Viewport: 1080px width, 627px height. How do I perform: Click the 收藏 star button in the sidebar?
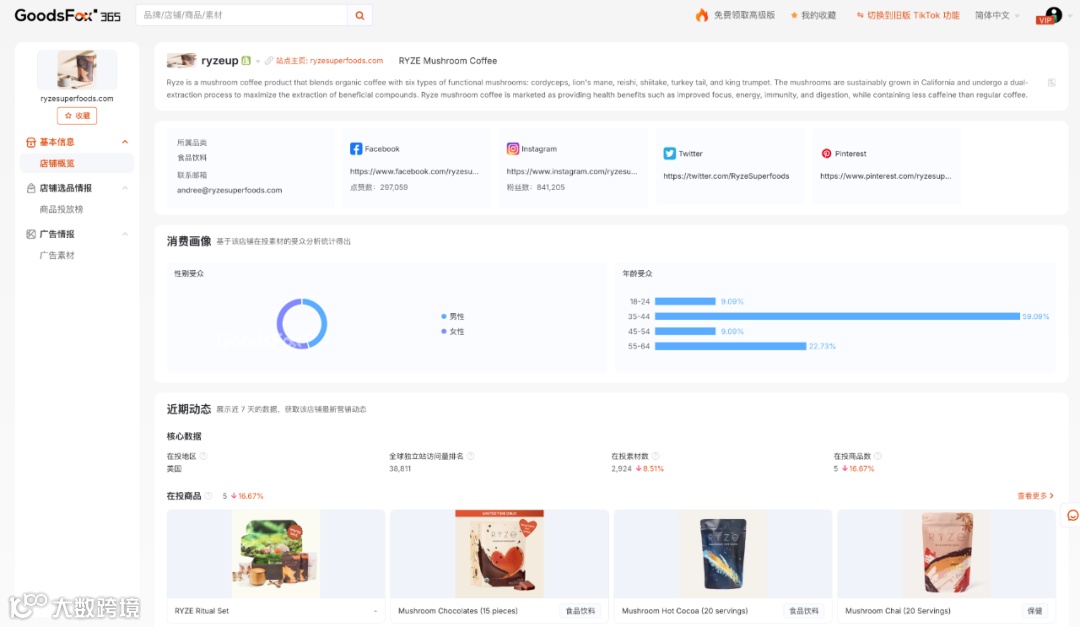pos(77,116)
